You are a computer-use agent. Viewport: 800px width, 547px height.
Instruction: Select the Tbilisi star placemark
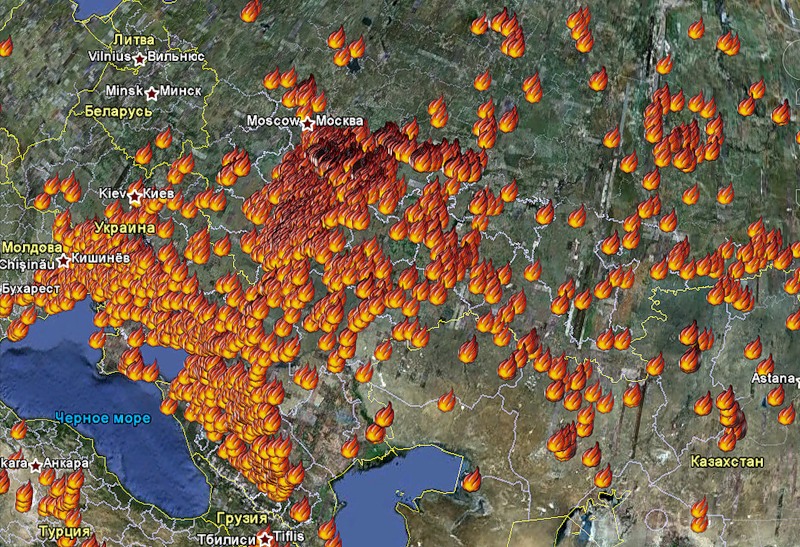click(x=265, y=538)
